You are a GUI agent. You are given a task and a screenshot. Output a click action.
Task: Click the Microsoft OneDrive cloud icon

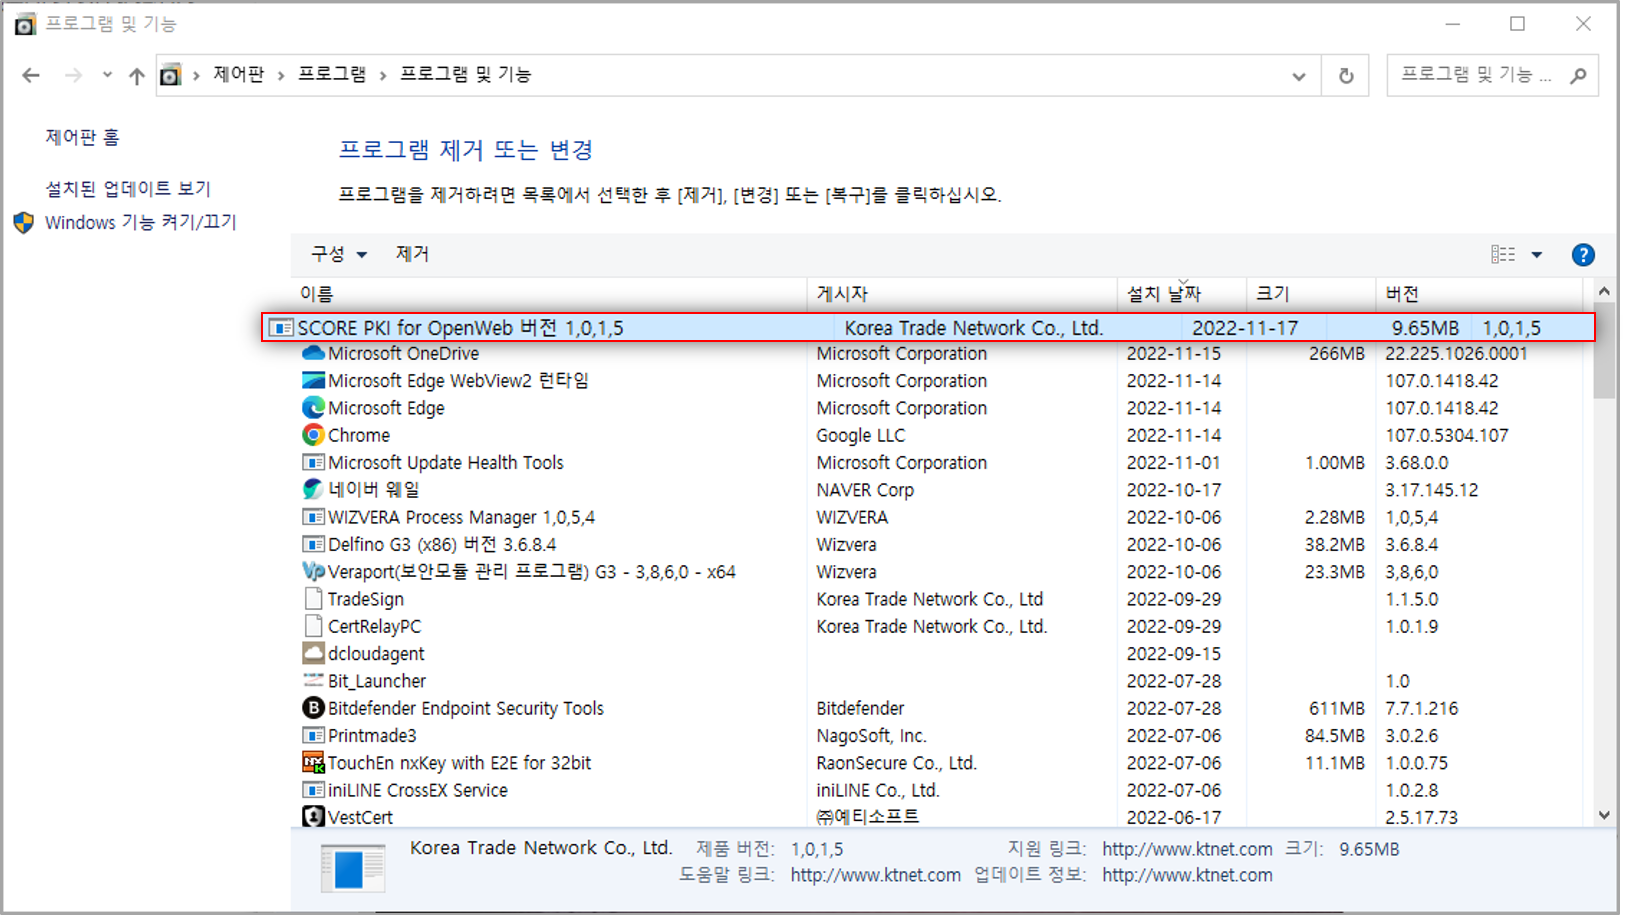pos(313,353)
